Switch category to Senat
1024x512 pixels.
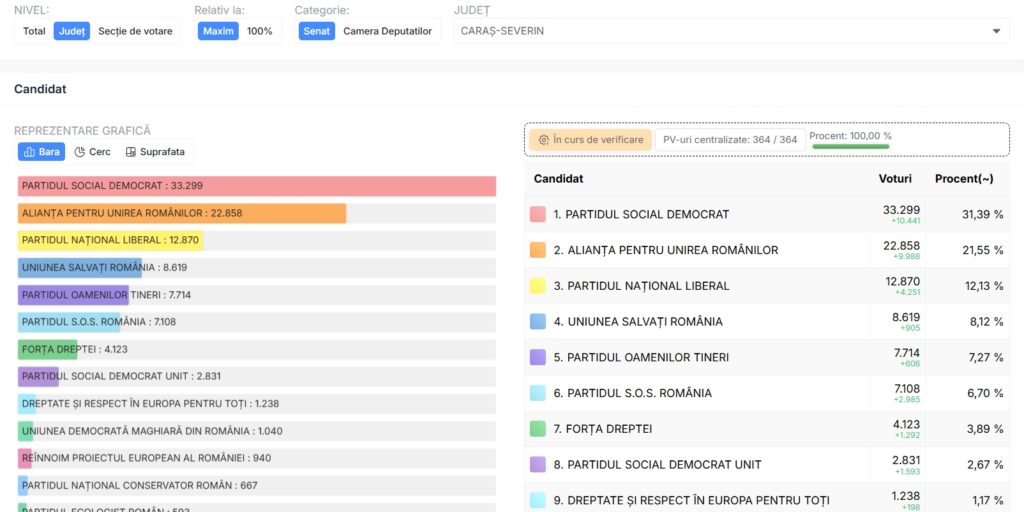click(x=317, y=31)
